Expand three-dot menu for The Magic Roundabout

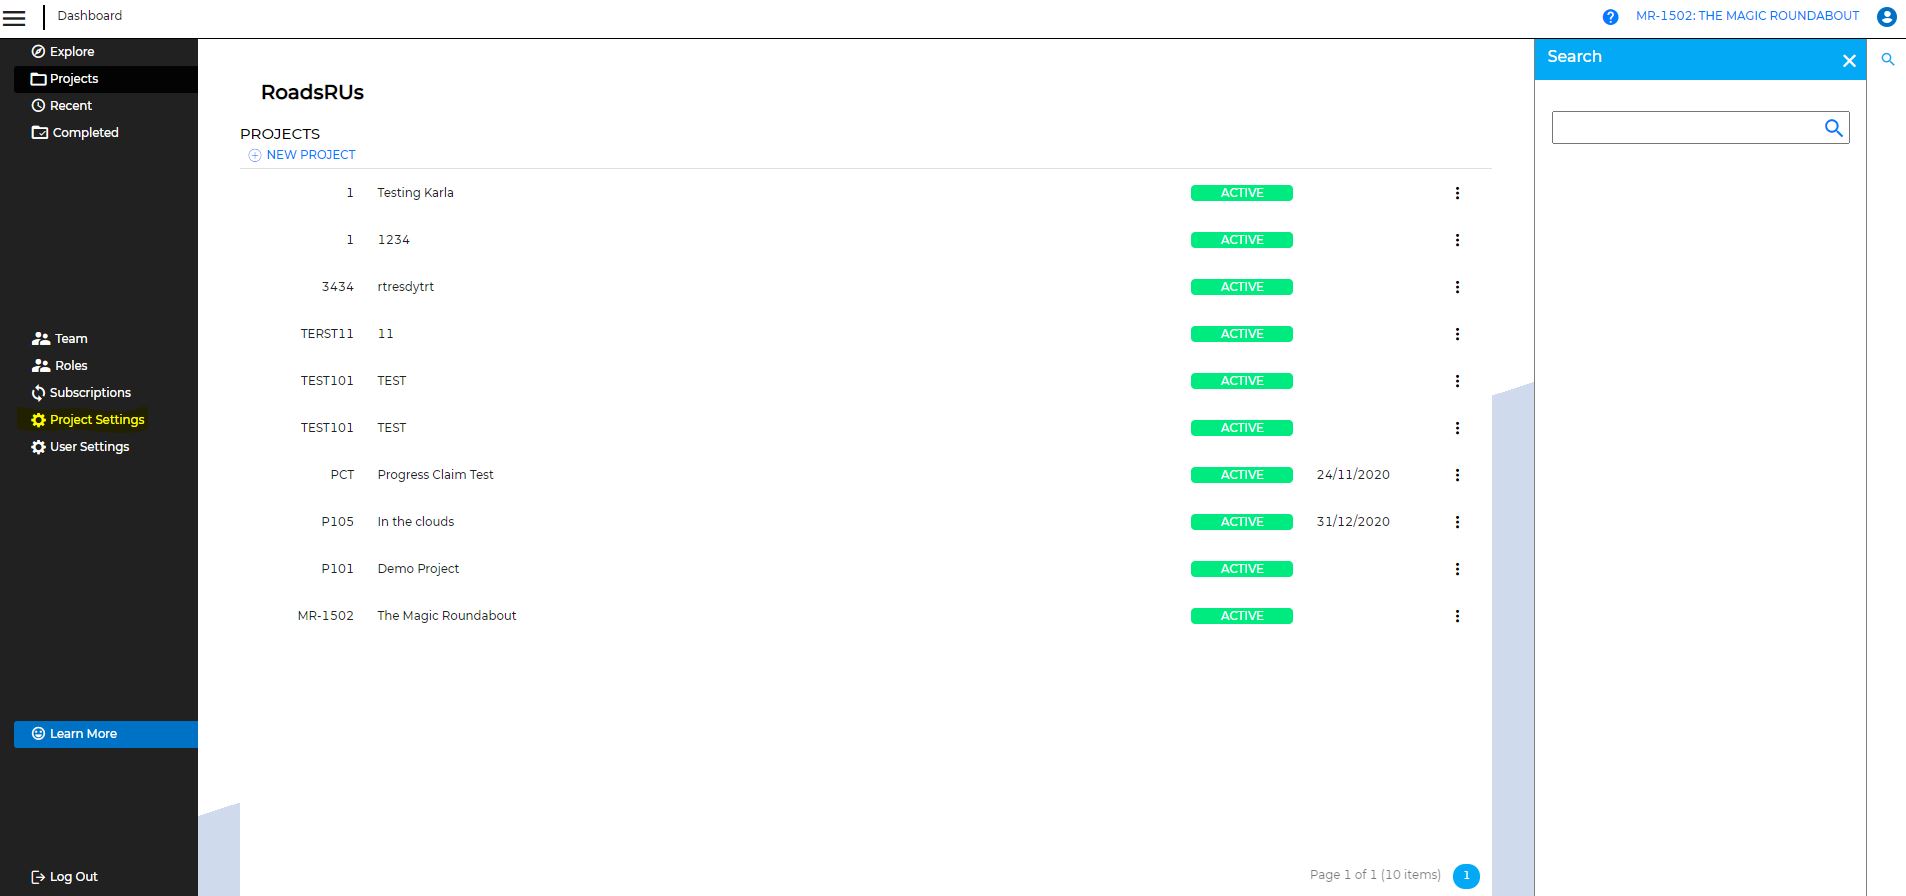click(1457, 616)
